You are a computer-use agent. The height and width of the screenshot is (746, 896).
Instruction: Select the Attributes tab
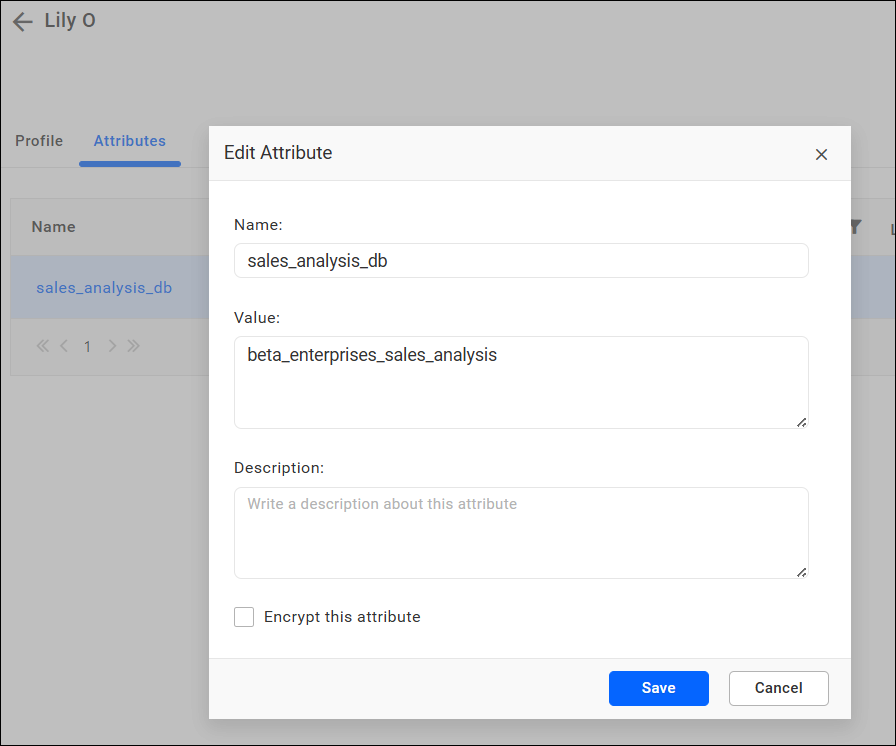tap(130, 141)
